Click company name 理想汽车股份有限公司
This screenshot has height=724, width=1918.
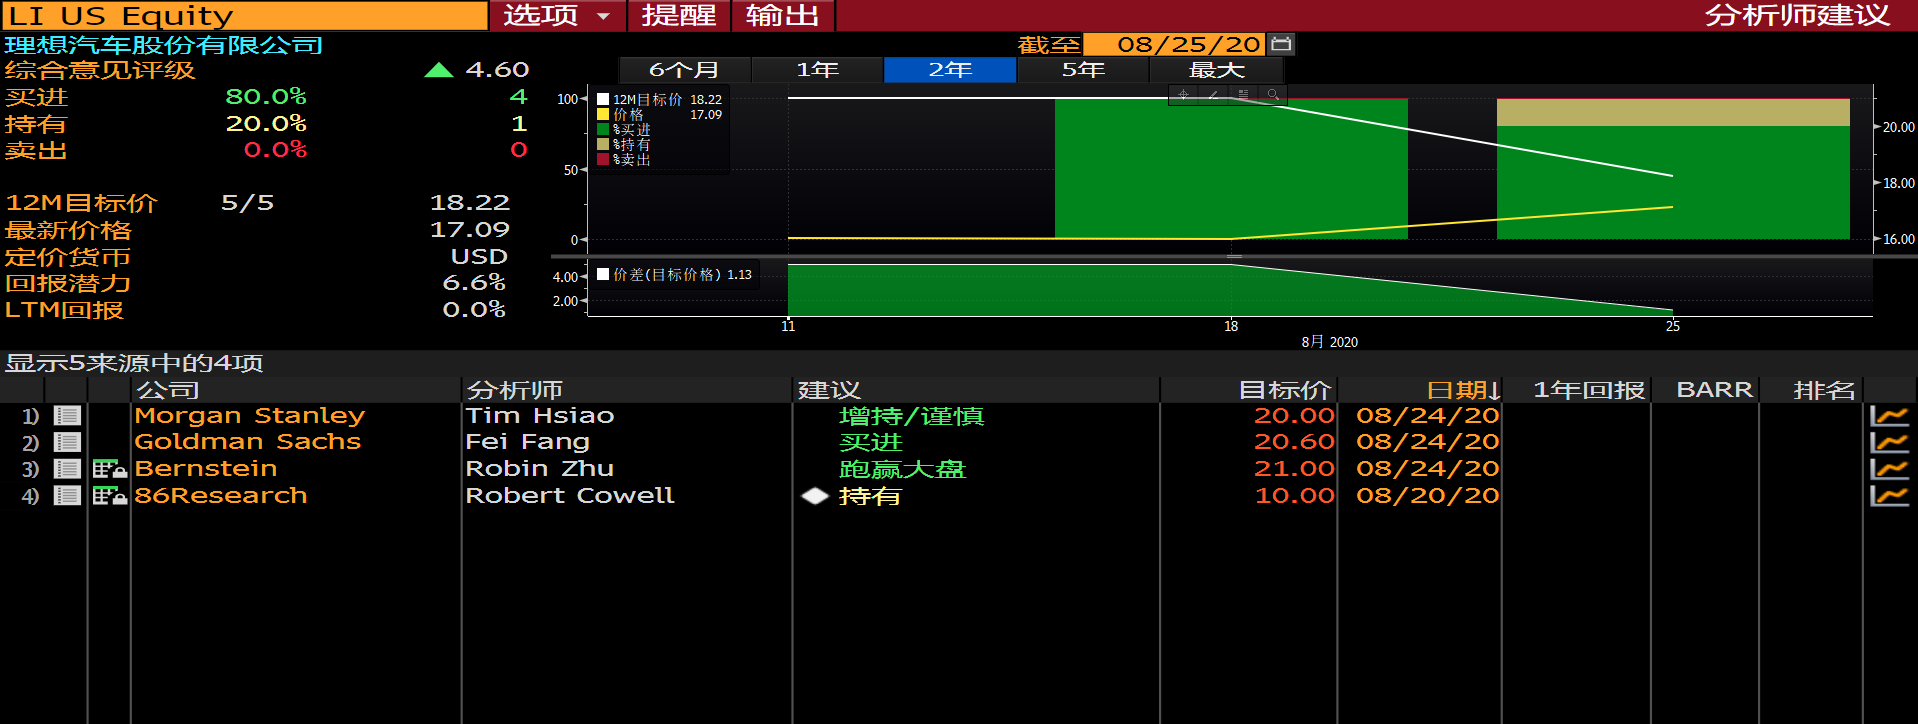pyautogui.click(x=164, y=45)
